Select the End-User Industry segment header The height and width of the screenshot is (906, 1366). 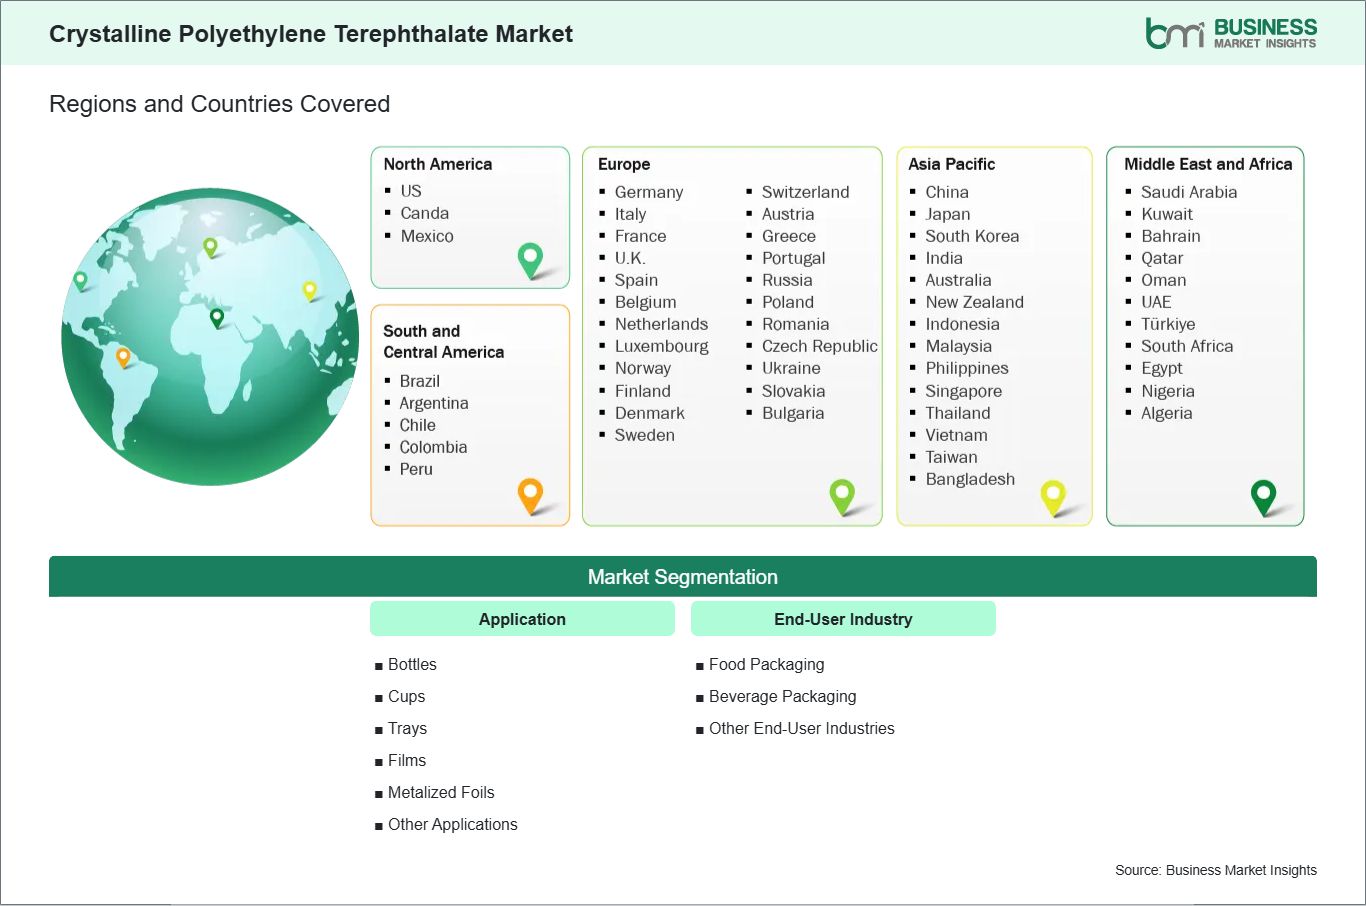843,619
